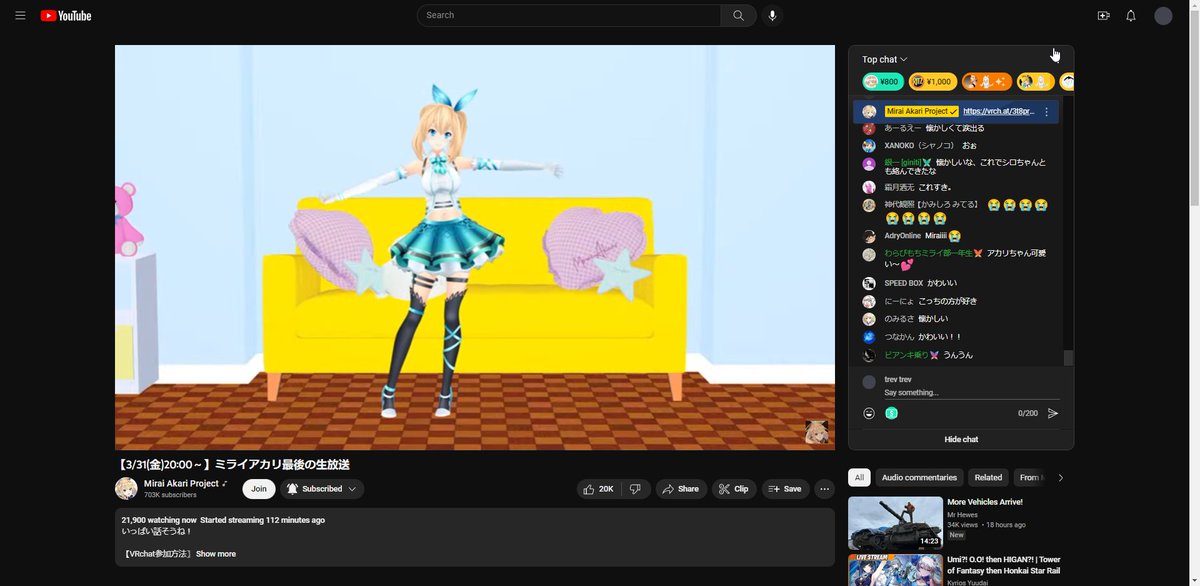This screenshot has width=1200, height=586.
Task: Click のみるさ chat author name
Action: click(899, 320)
